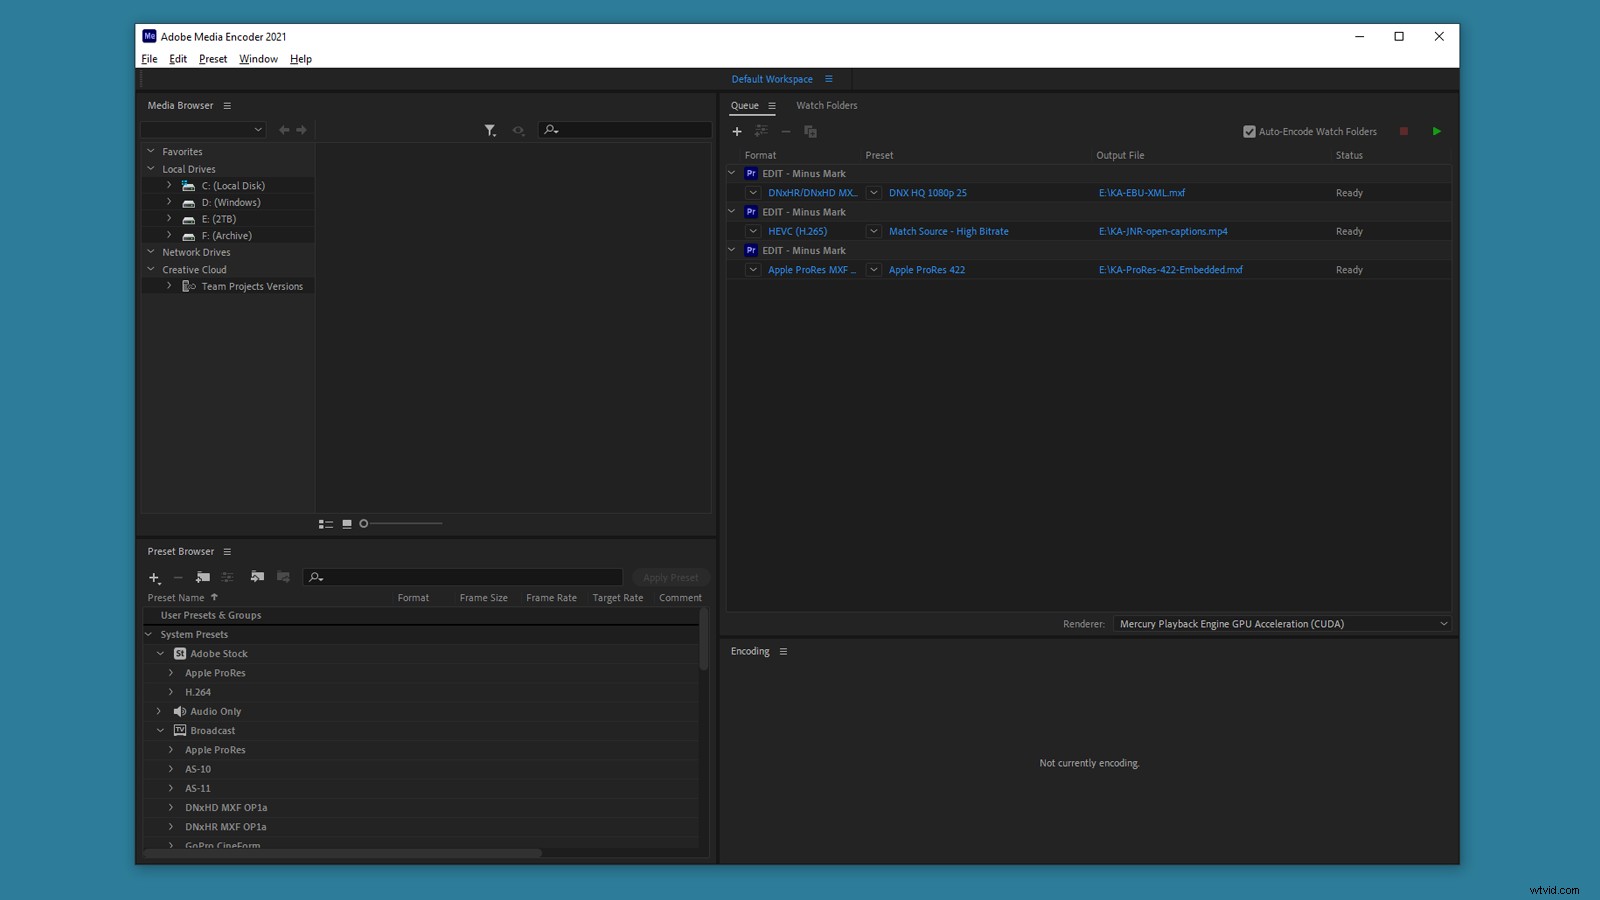The image size is (1600, 900).
Task: Switch Media Browser to list view
Action: [326, 523]
